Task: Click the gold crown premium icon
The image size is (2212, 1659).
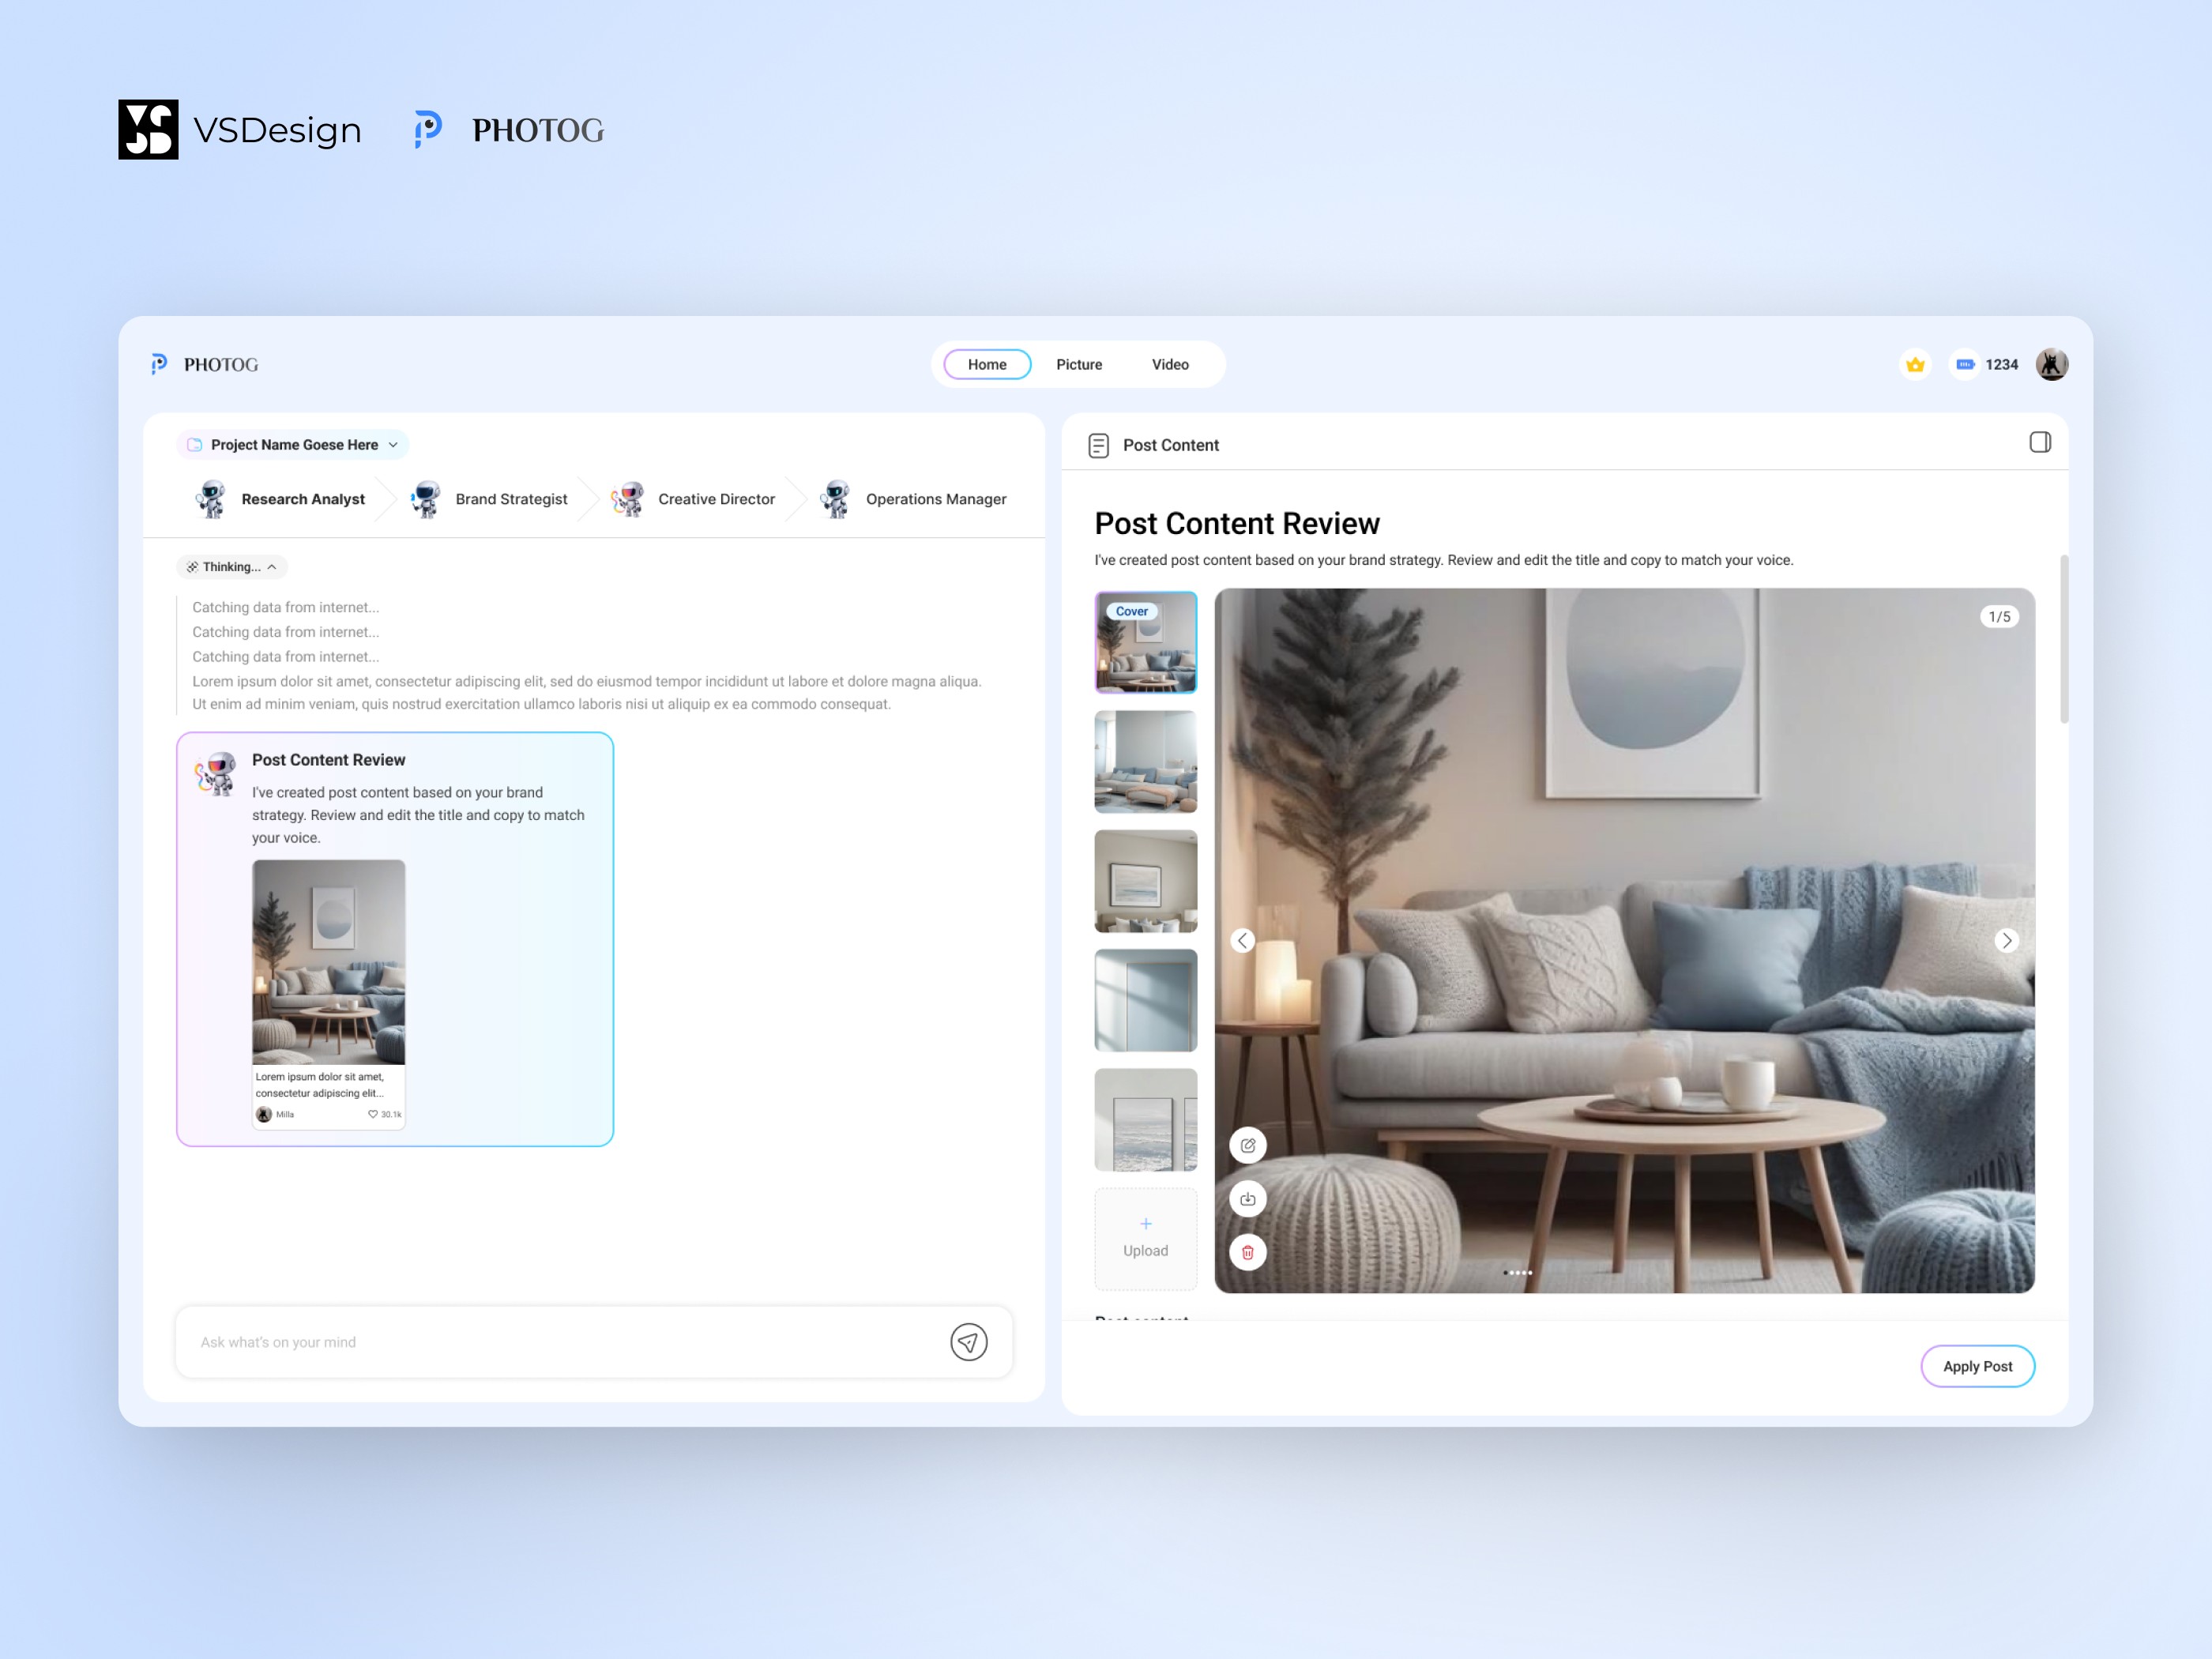Action: pos(1914,365)
